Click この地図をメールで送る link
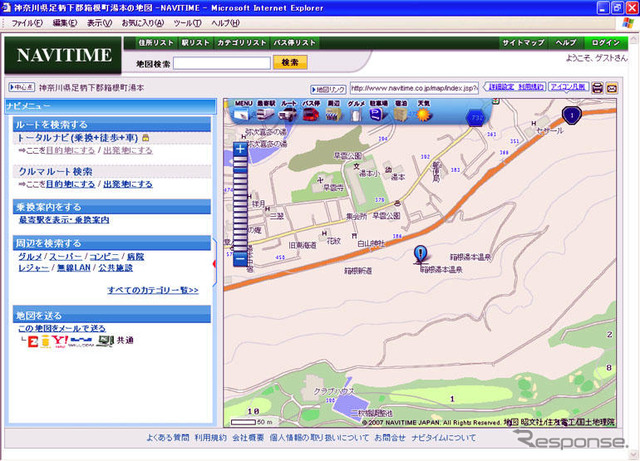 [x=62, y=329]
